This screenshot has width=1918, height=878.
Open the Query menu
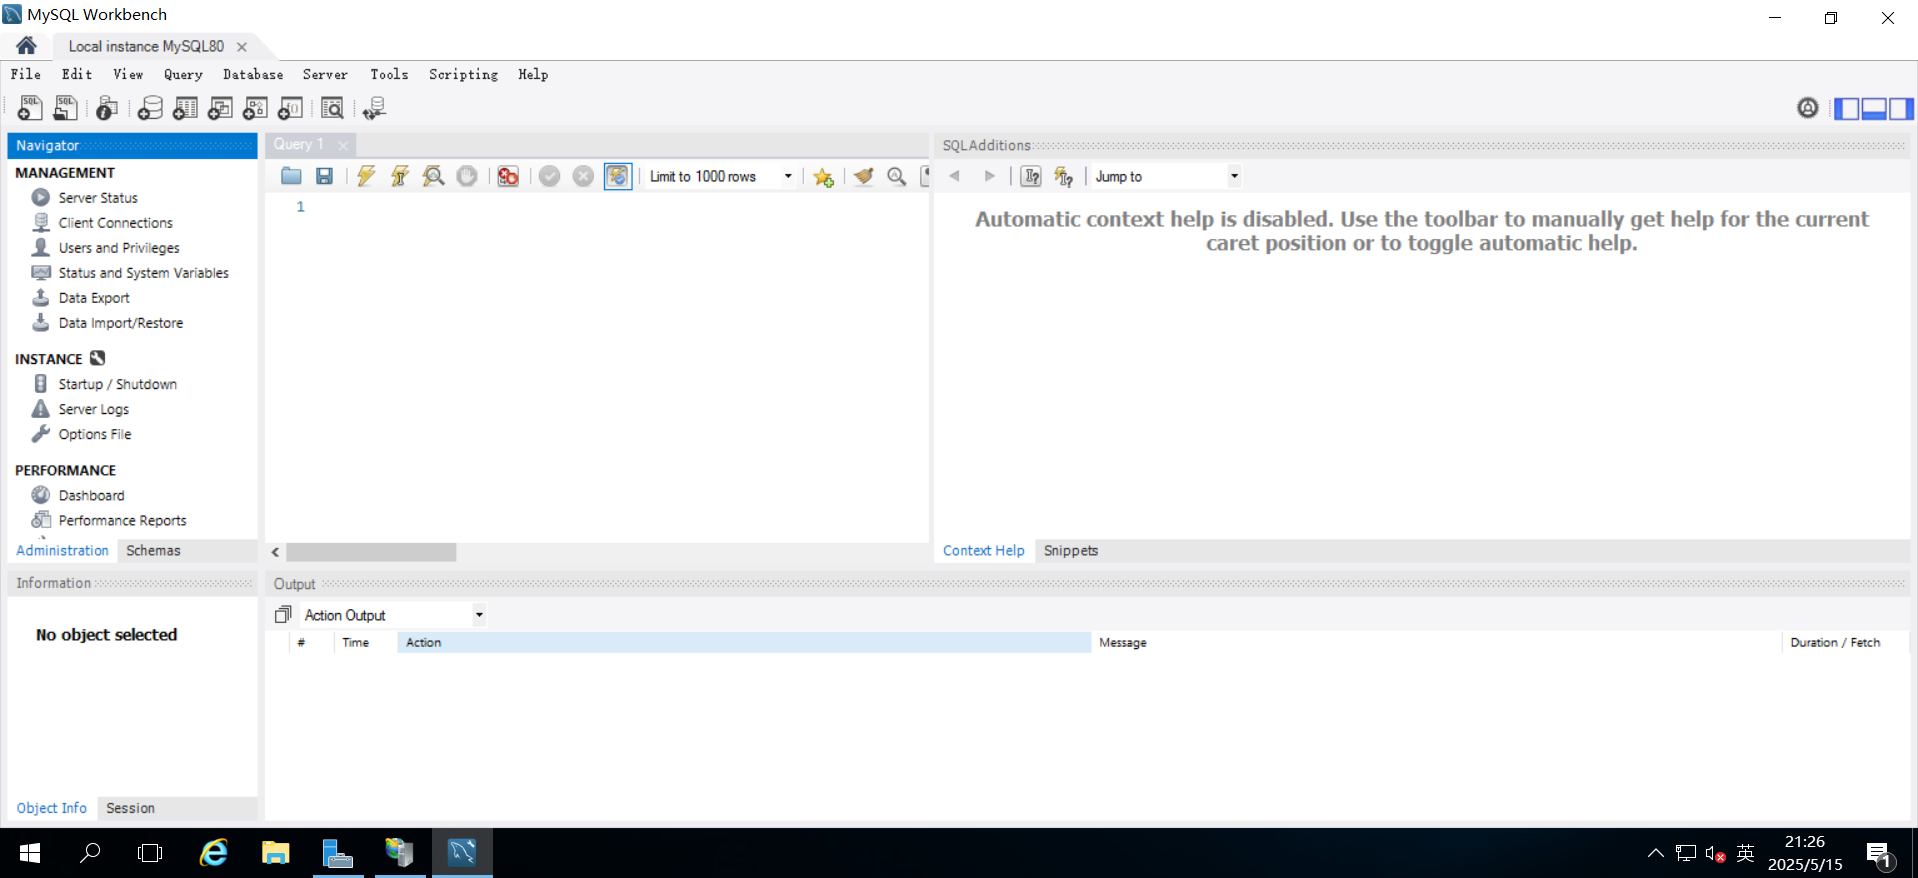point(183,74)
